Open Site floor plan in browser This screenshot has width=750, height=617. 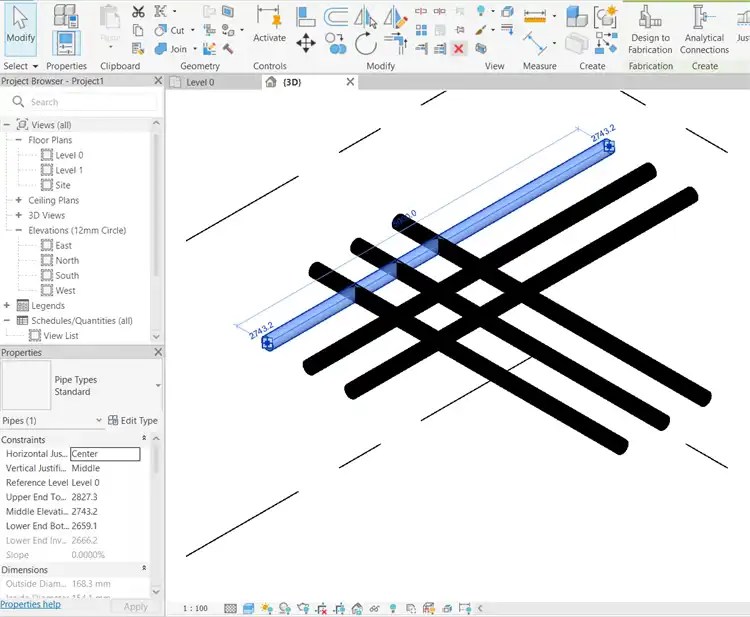pos(63,185)
